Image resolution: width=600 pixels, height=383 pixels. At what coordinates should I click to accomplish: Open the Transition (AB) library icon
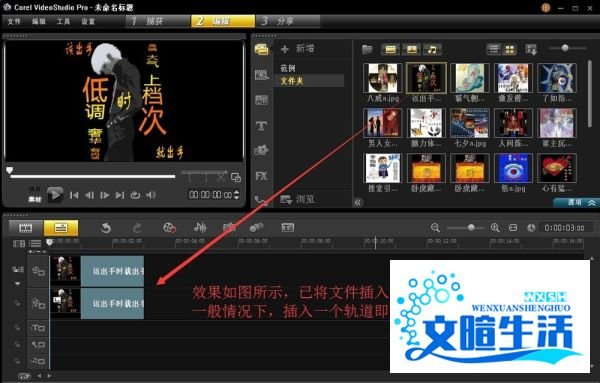coord(261,100)
